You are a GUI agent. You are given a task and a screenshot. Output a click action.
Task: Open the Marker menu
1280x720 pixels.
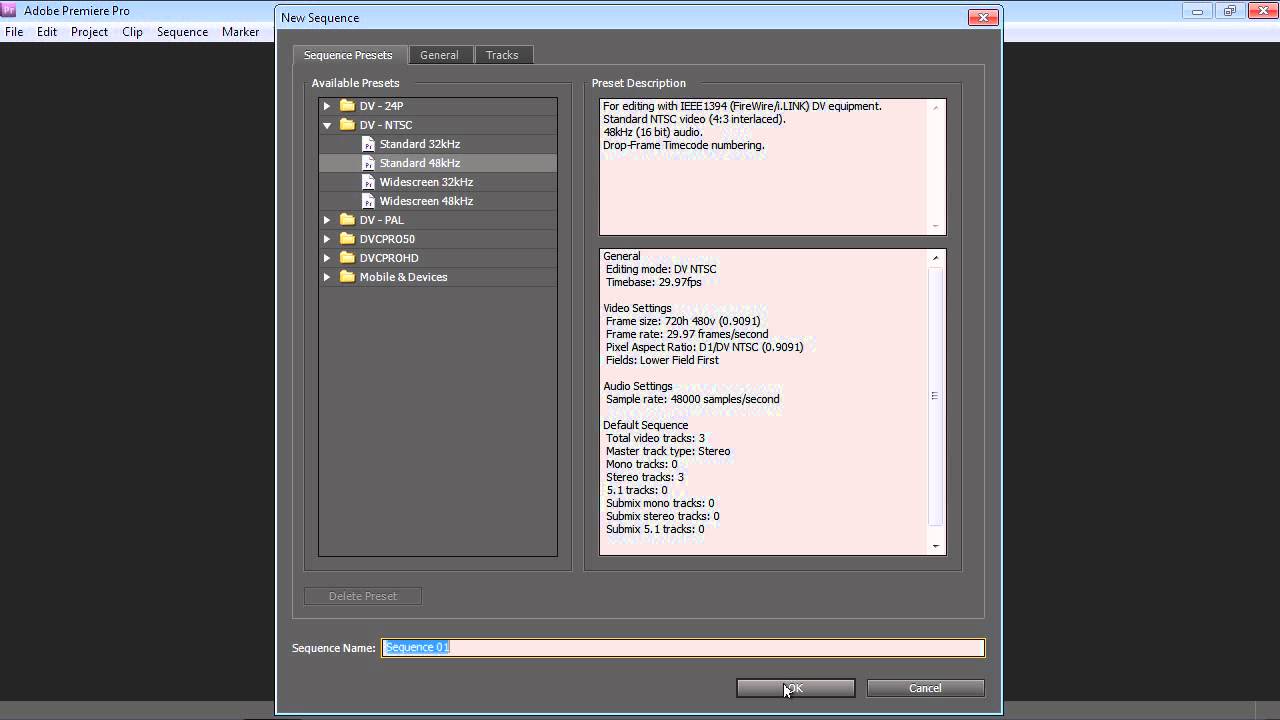(x=240, y=32)
